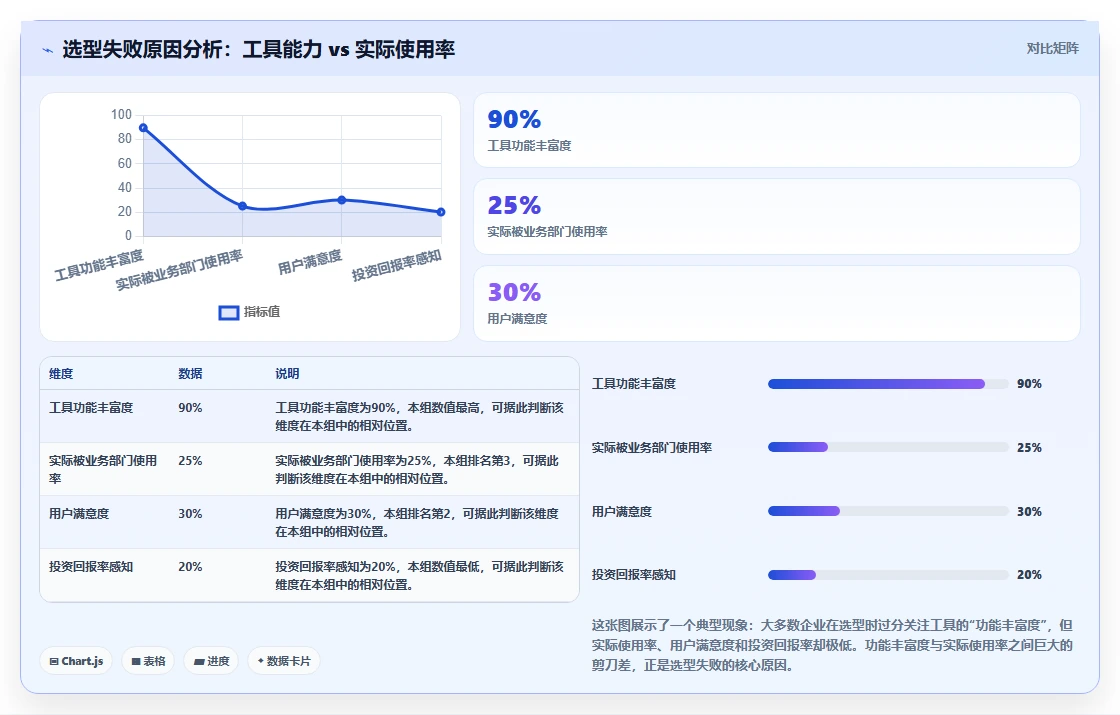Click description '投资回报率感知为20%，本组数值最低'
The width and height of the screenshot is (1120, 715).
click(x=419, y=575)
